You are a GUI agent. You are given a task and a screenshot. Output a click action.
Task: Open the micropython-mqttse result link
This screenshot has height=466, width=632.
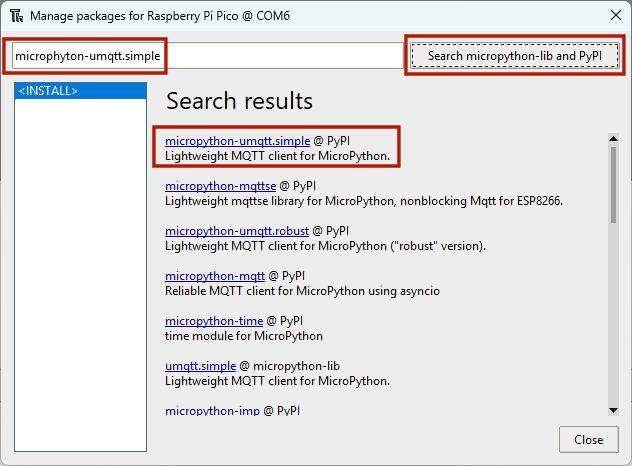pyautogui.click(x=220, y=186)
